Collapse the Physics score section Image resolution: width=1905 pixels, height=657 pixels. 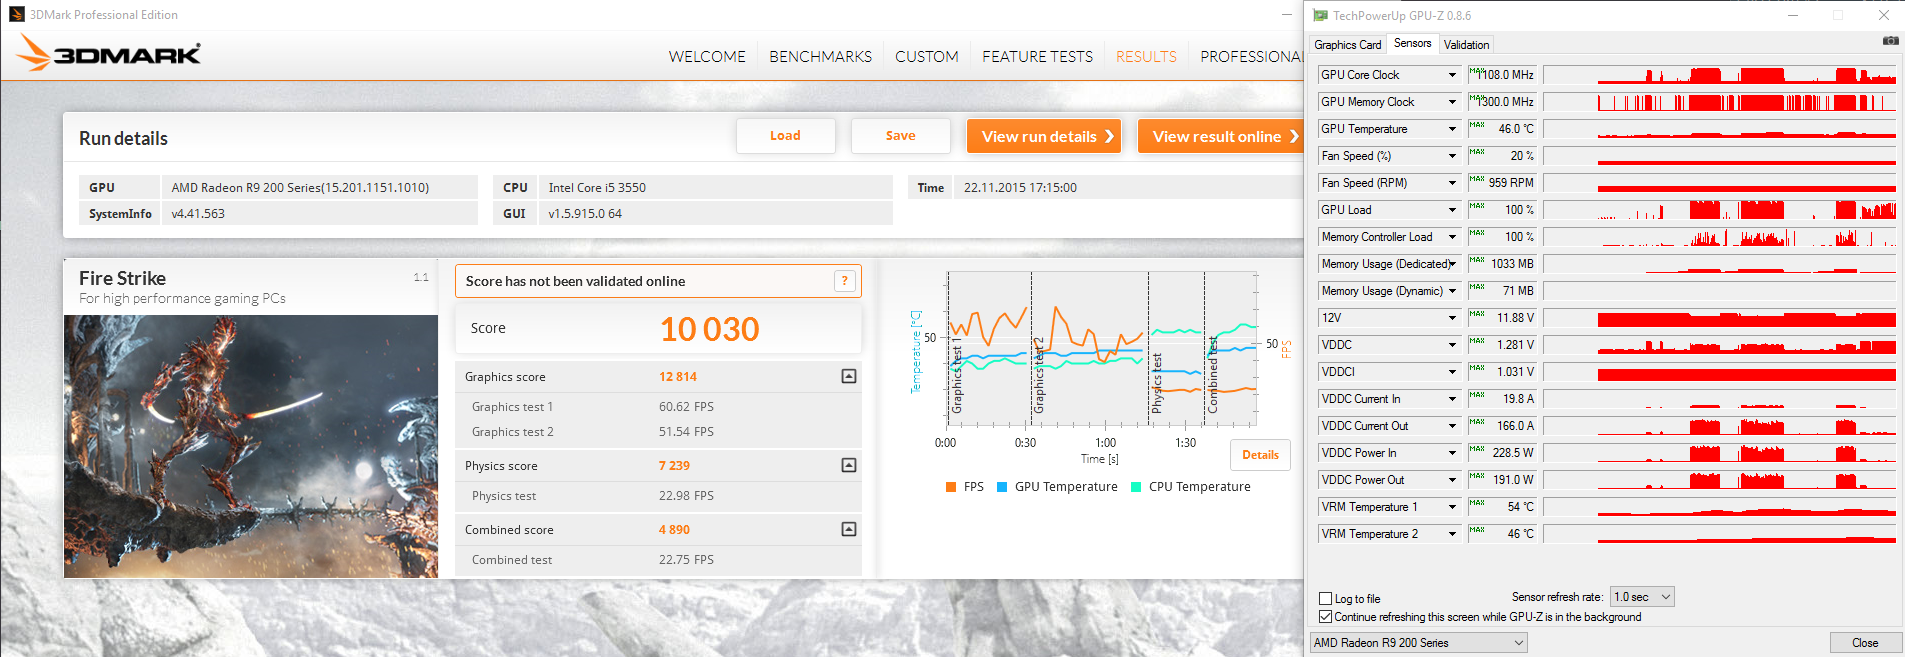point(849,465)
